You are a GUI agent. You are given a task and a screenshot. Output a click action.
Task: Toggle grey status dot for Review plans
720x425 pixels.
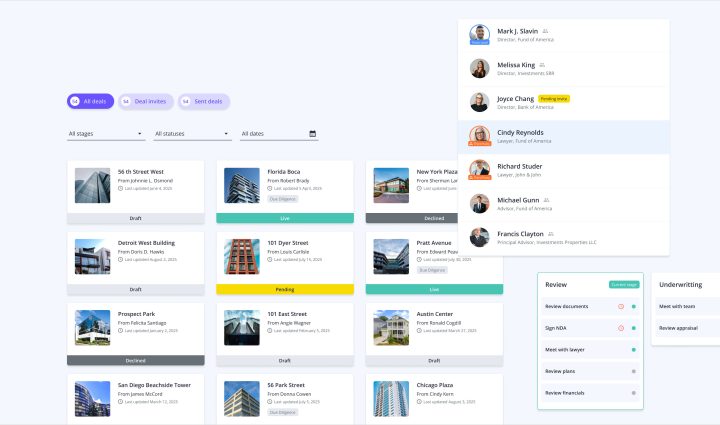coord(633,372)
